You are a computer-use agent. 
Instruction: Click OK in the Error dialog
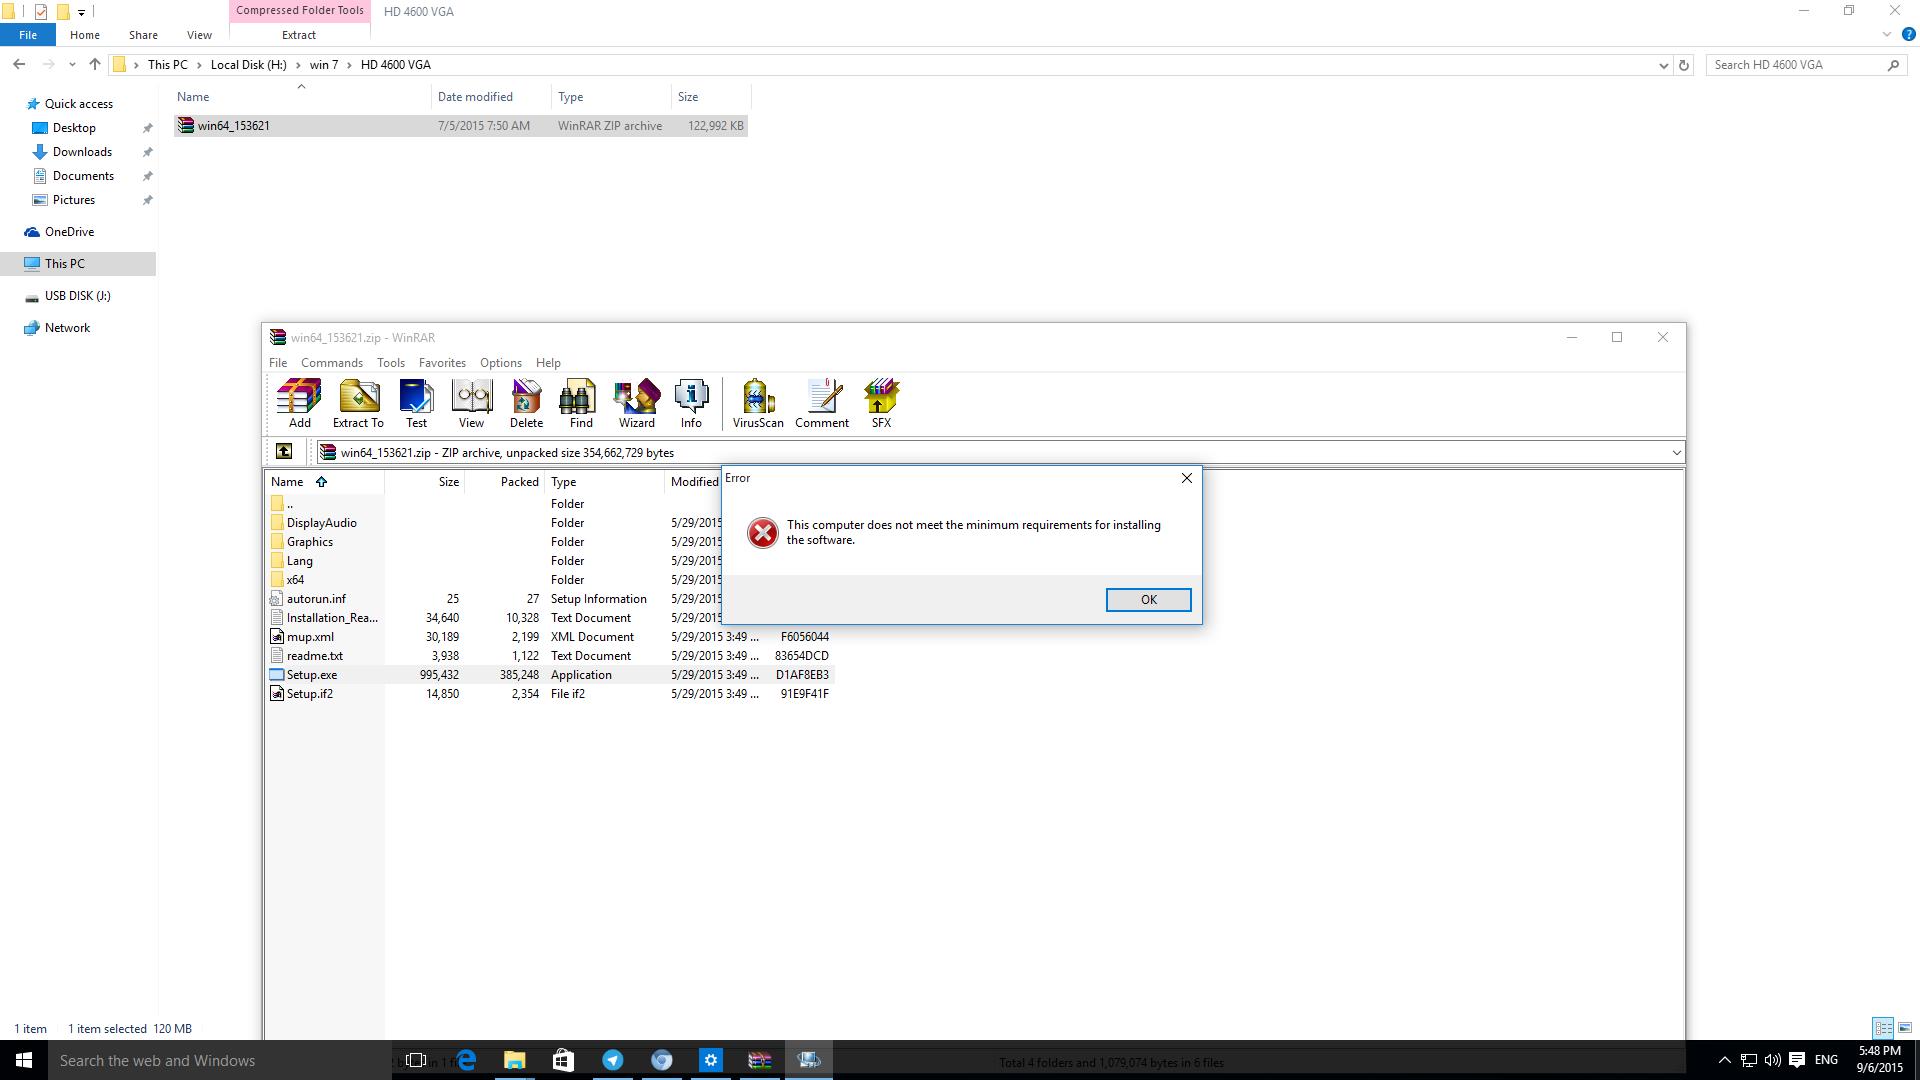[x=1148, y=600]
